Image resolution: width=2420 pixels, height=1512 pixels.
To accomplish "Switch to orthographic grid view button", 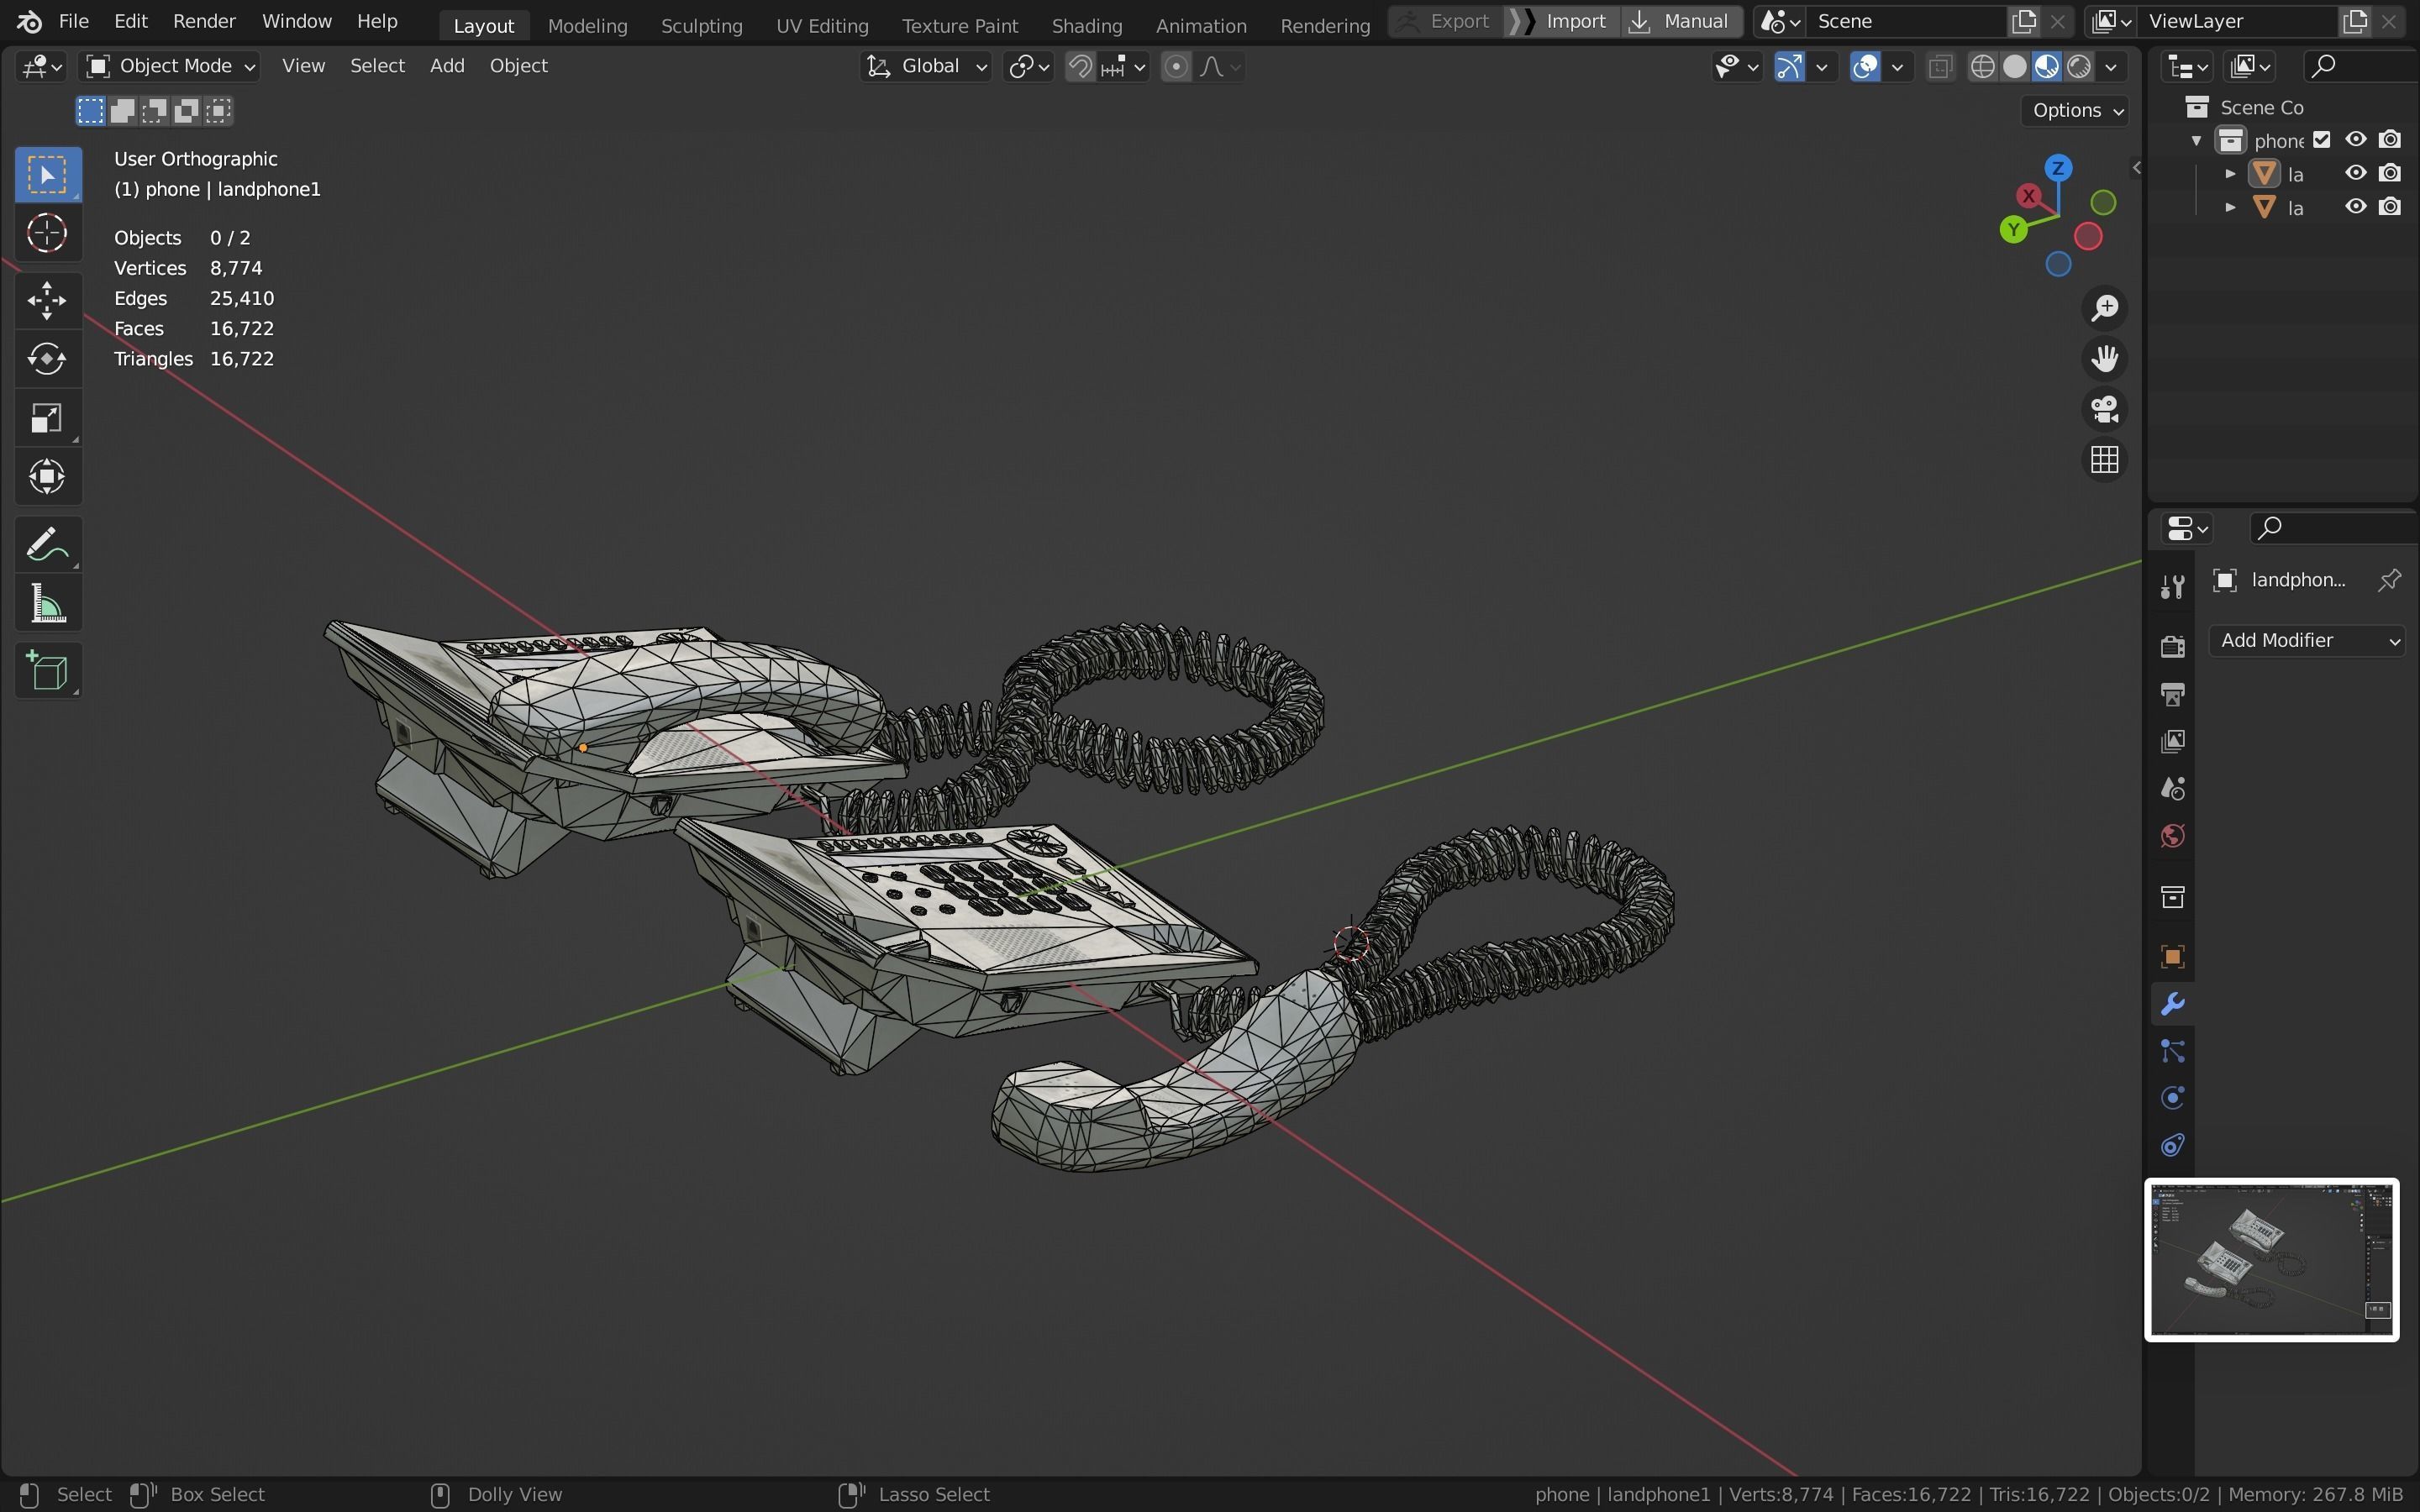I will point(2104,460).
